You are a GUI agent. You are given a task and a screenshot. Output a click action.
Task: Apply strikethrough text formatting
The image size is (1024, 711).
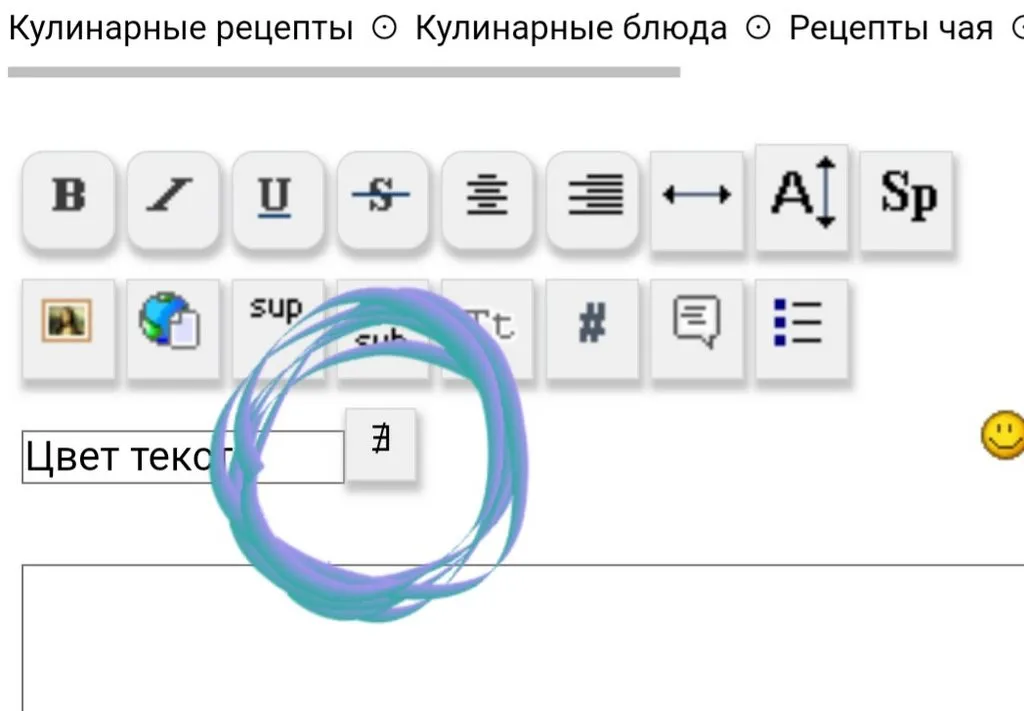click(x=383, y=196)
